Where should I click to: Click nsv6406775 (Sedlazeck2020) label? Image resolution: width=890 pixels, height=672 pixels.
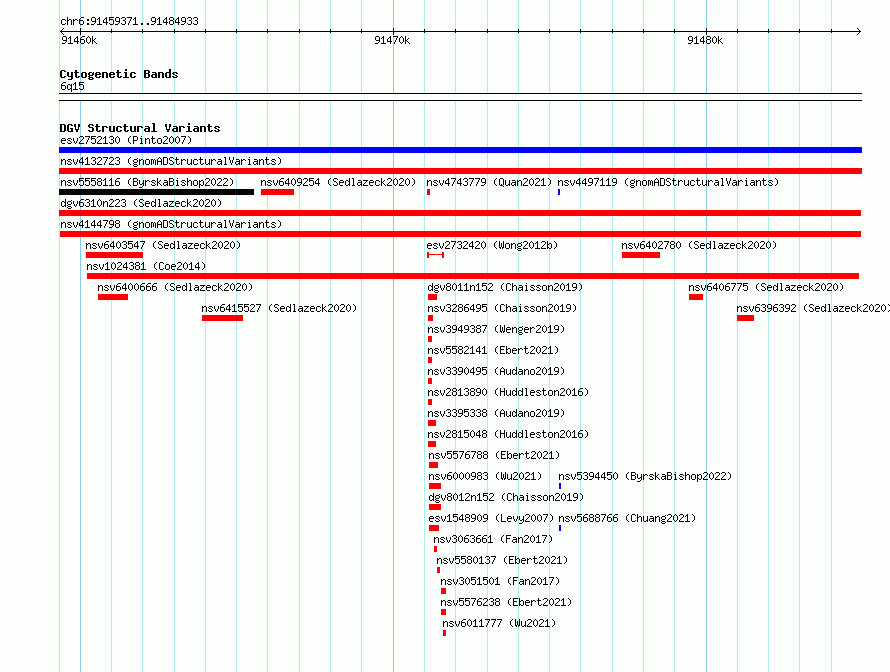click(766, 287)
